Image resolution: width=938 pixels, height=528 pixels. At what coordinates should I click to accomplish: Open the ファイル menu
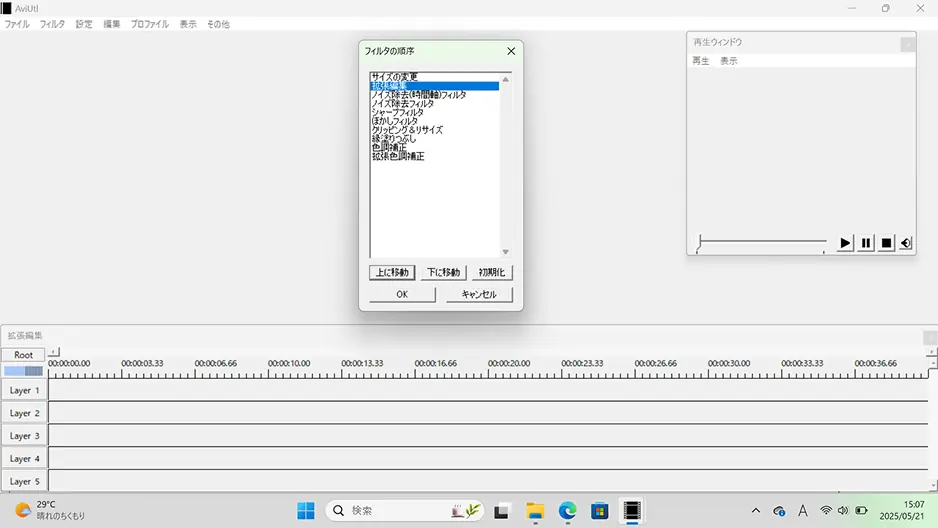pos(17,24)
